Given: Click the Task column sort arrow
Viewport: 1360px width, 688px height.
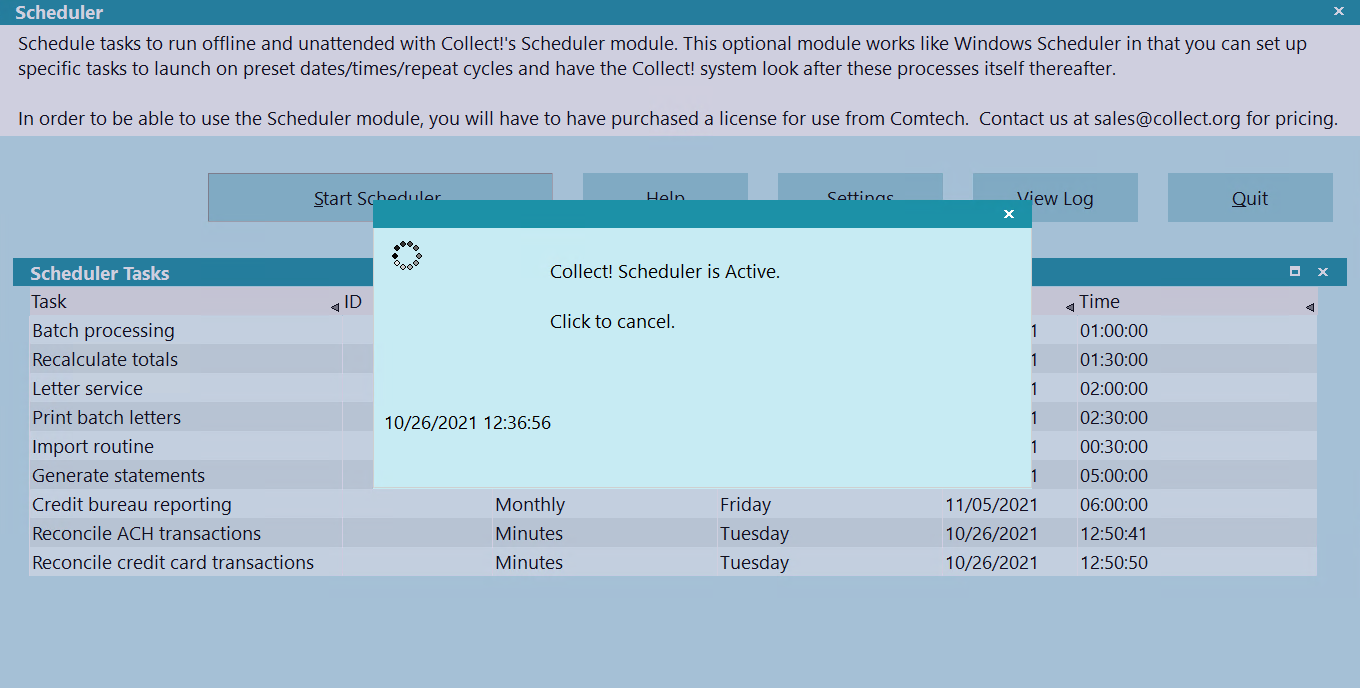Looking at the screenshot, I should click(335, 307).
